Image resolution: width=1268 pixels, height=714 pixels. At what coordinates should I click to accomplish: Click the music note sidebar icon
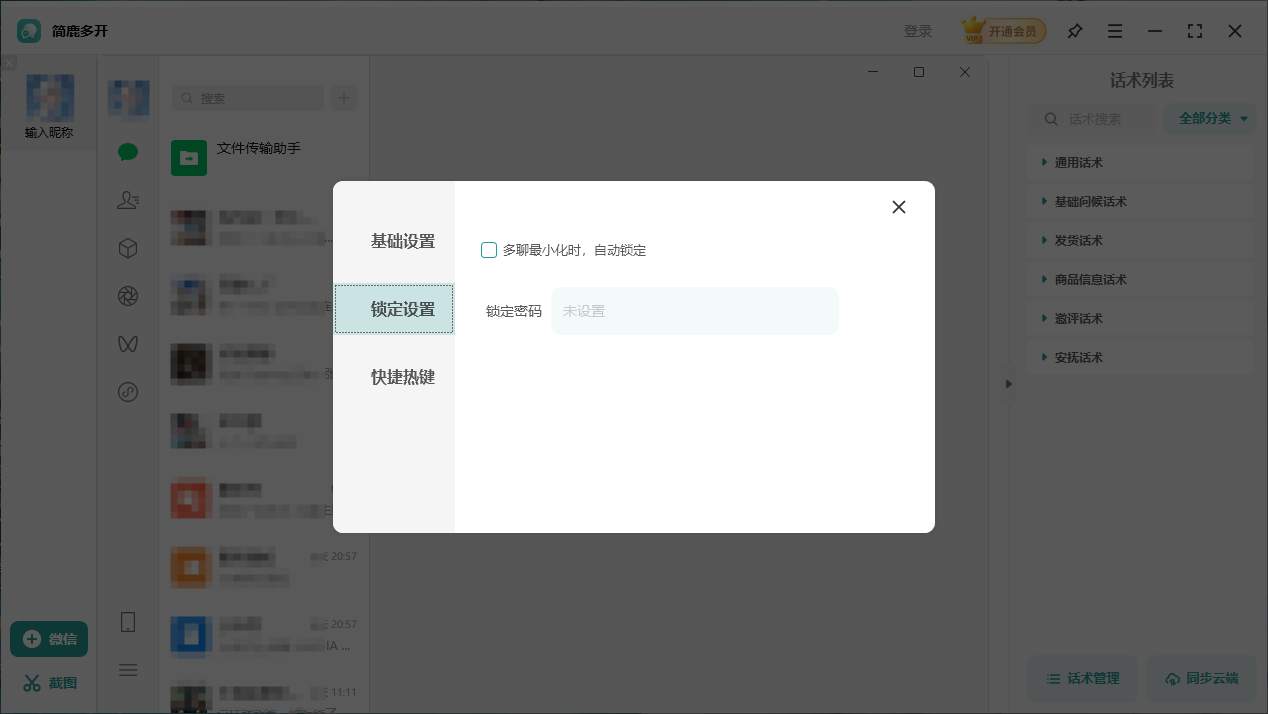127,391
